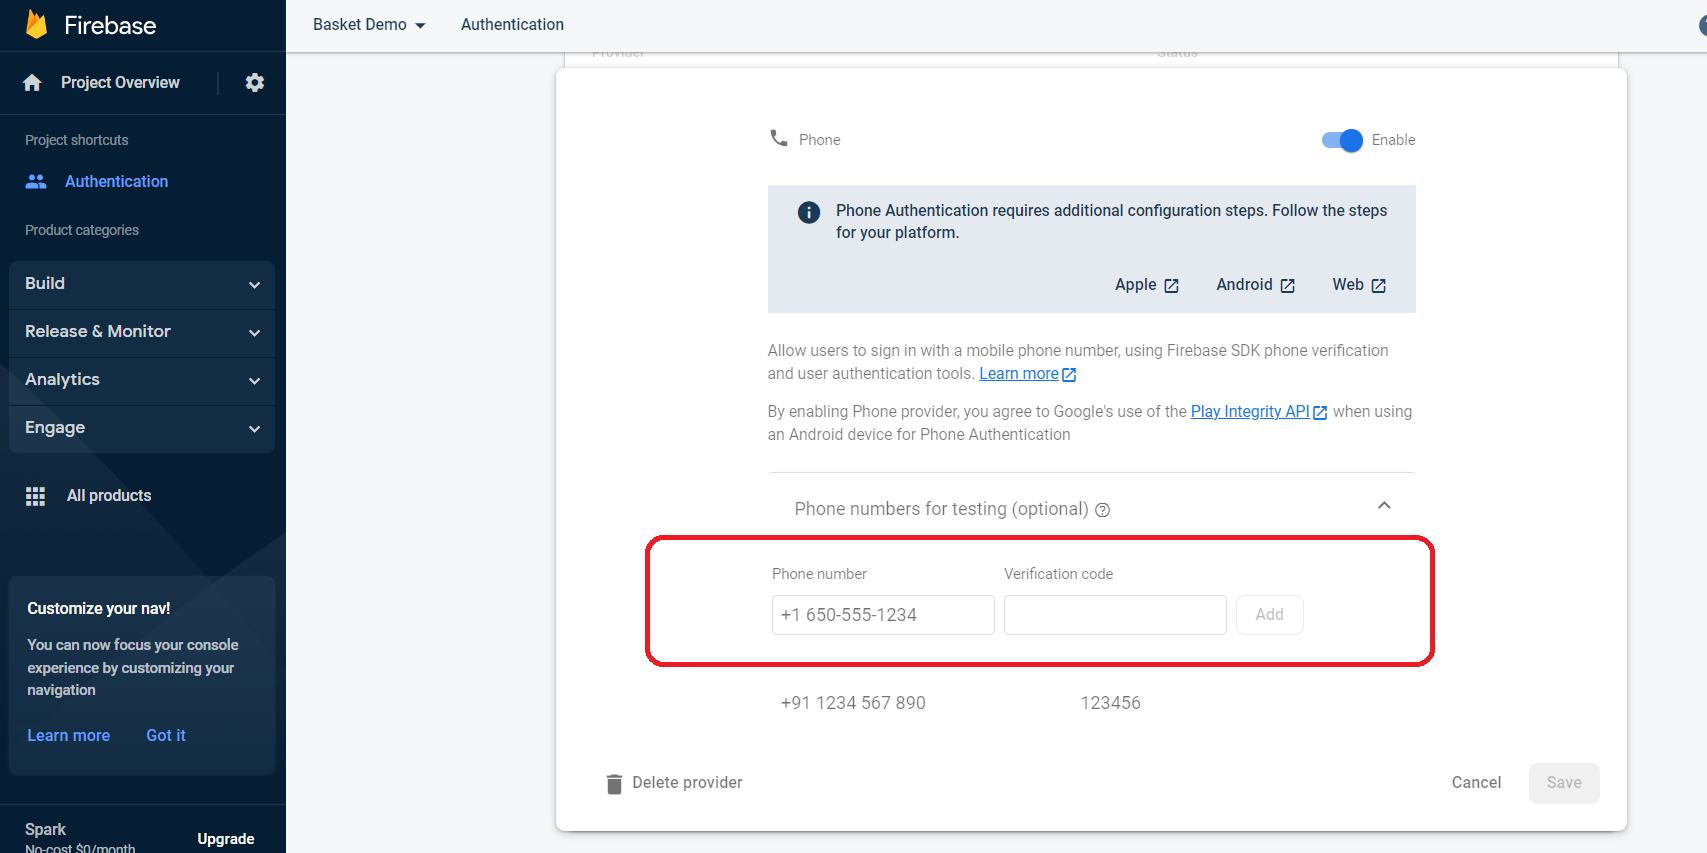Click the Phone handset icon
Screen dimensions: 1707x853
click(779, 138)
